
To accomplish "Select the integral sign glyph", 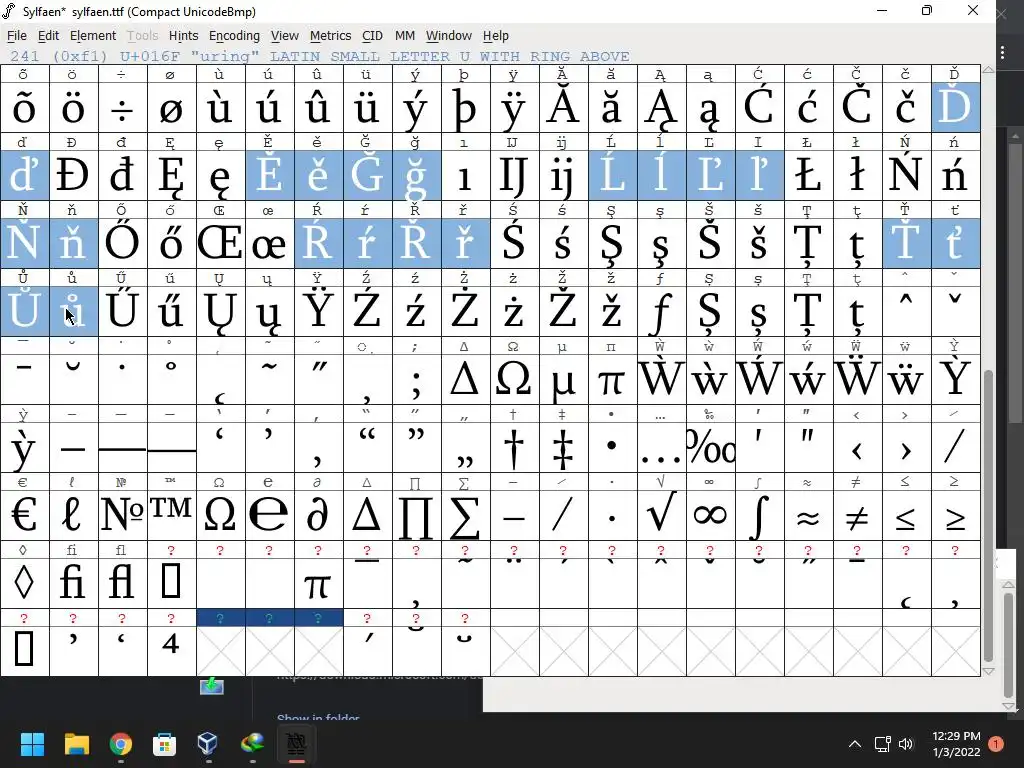I will coord(759,515).
